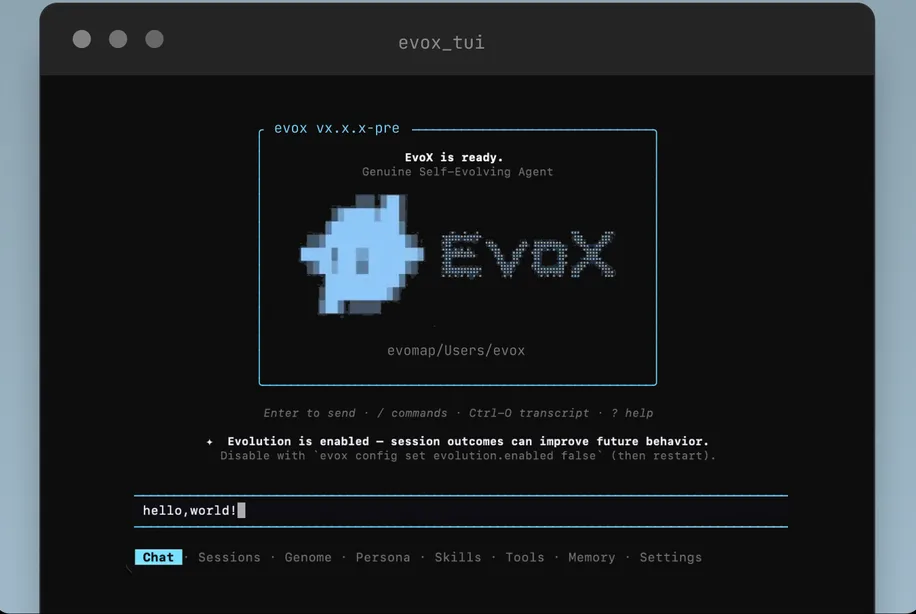Image resolution: width=916 pixels, height=614 pixels.
Task: Open the Skills tab
Action: click(x=457, y=557)
